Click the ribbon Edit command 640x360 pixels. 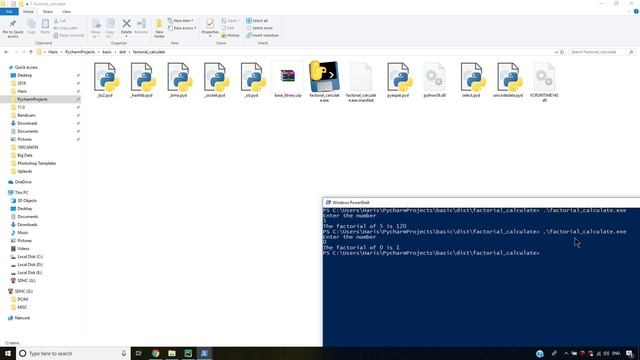coord(228,28)
